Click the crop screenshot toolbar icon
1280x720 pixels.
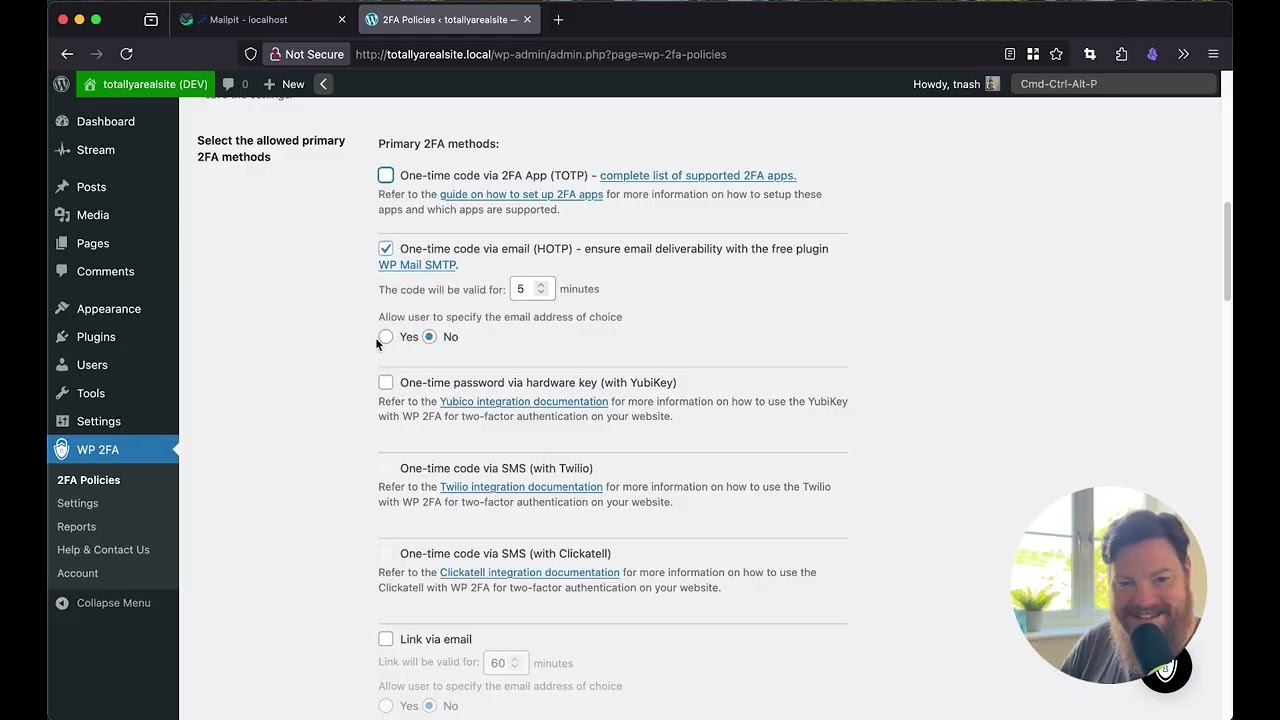coord(1090,54)
